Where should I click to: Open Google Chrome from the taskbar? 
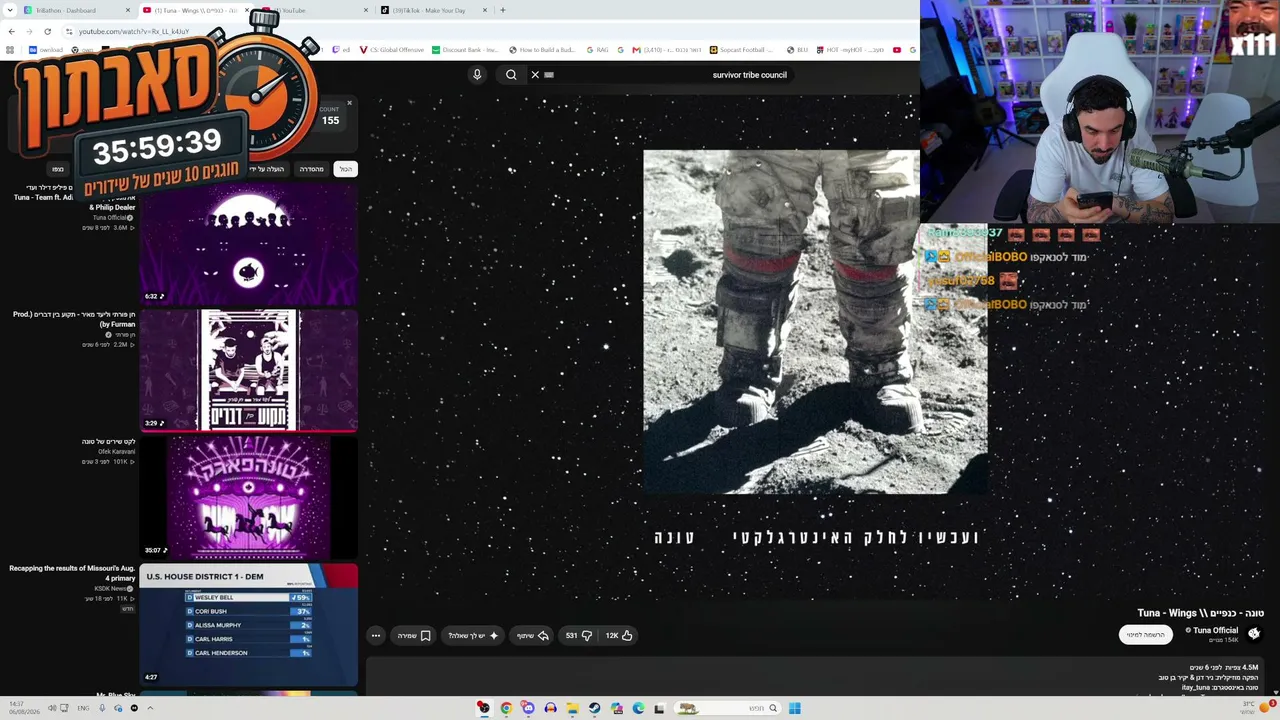click(x=506, y=708)
